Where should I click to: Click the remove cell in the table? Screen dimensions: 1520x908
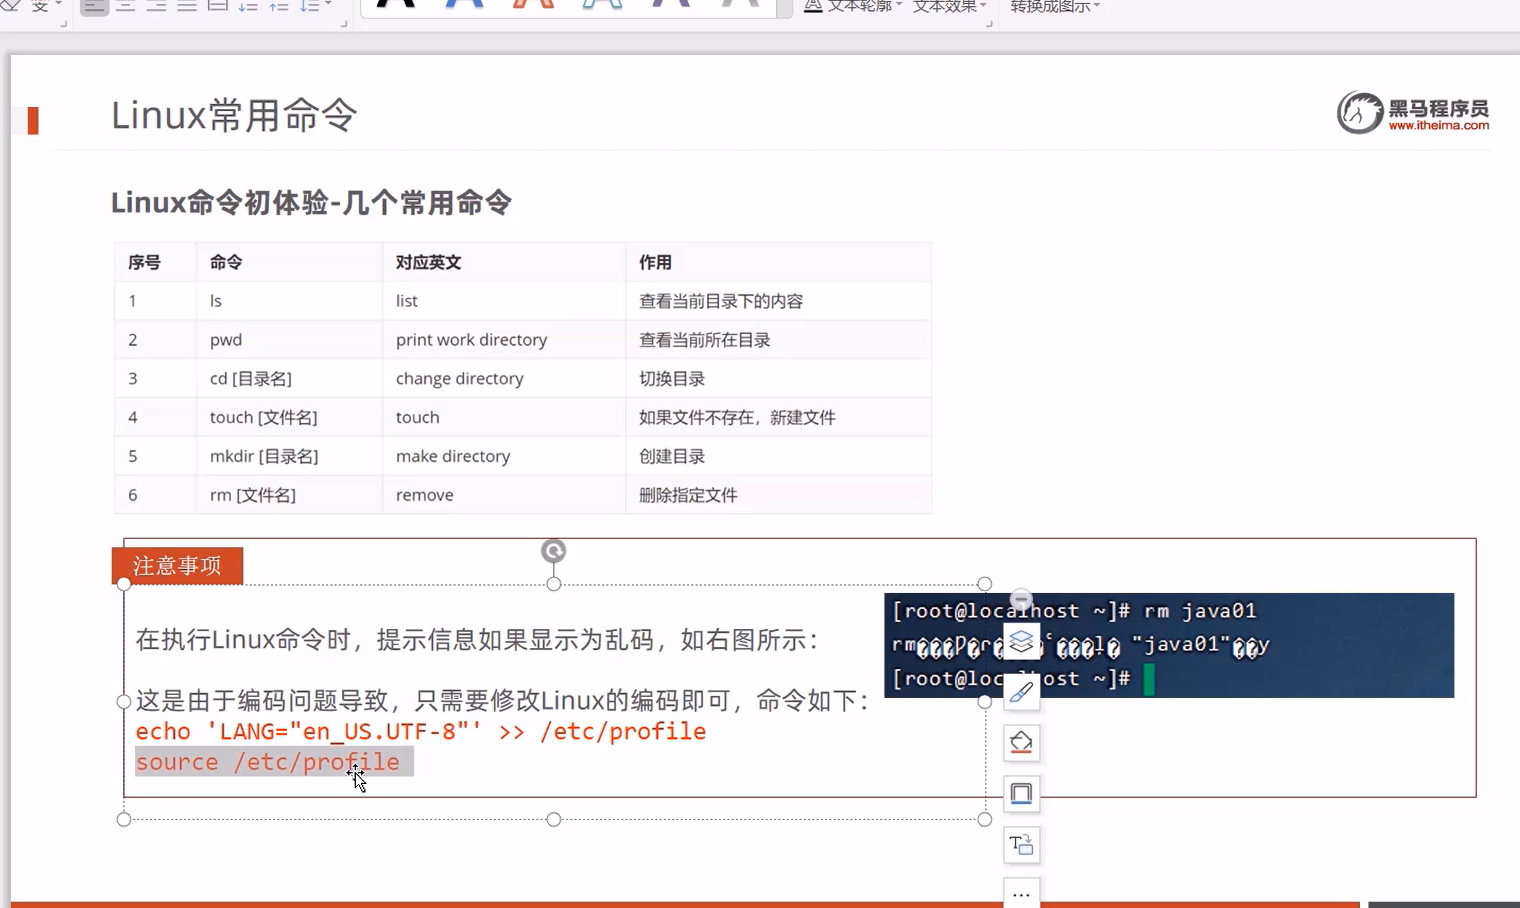[x=504, y=495]
